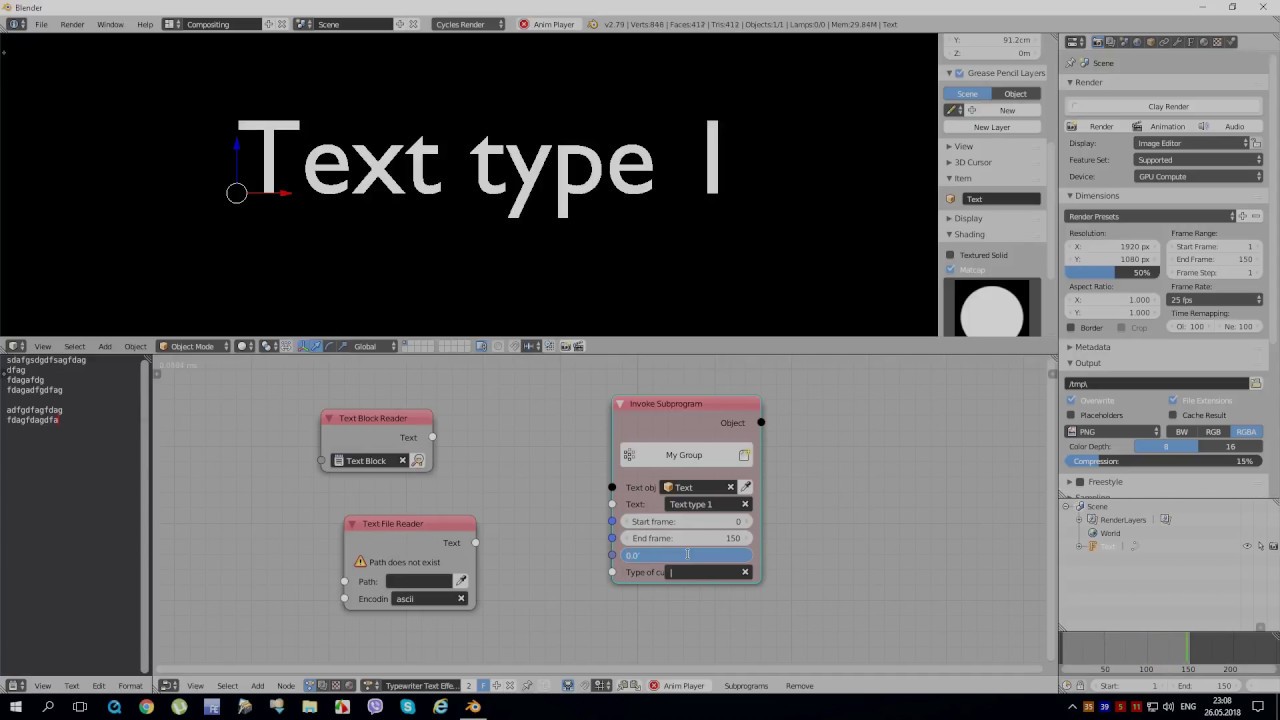Click the folder icon in My Group
This screenshot has width=1280, height=720.
[744, 455]
